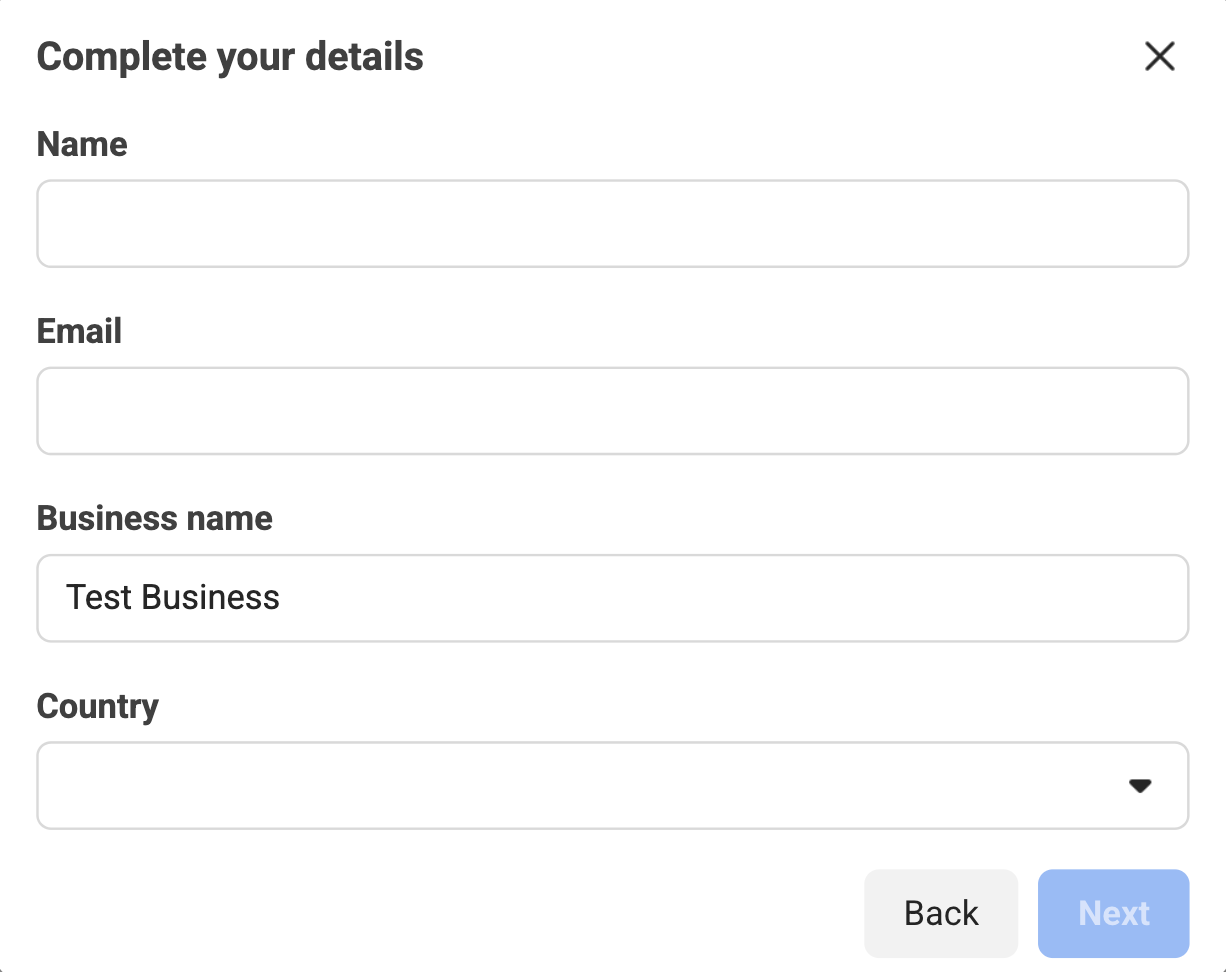The height and width of the screenshot is (972, 1226).
Task: Click the Business name input field
Action: 612,598
